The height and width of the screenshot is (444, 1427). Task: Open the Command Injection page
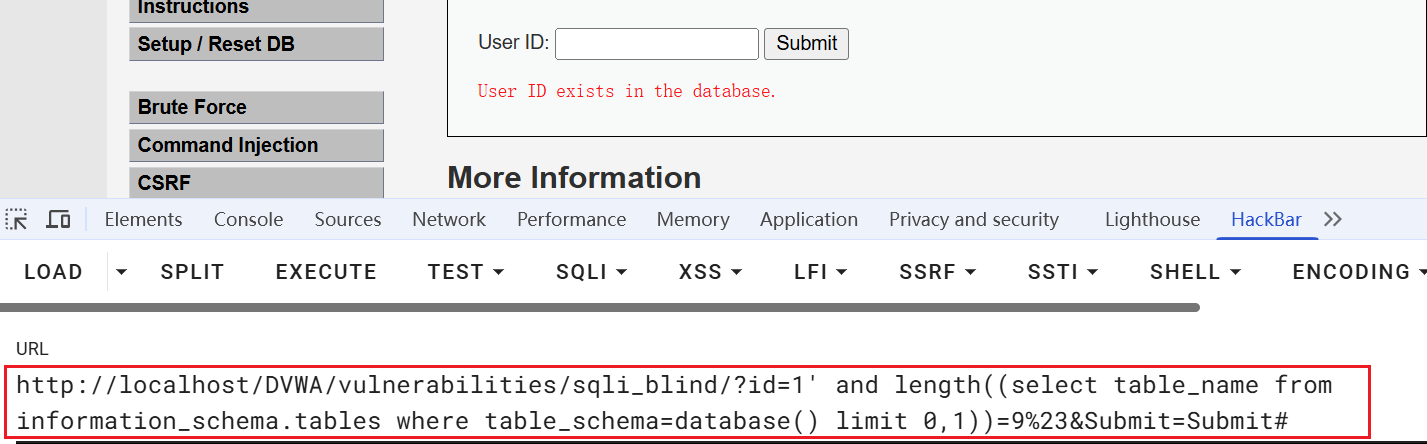click(256, 145)
